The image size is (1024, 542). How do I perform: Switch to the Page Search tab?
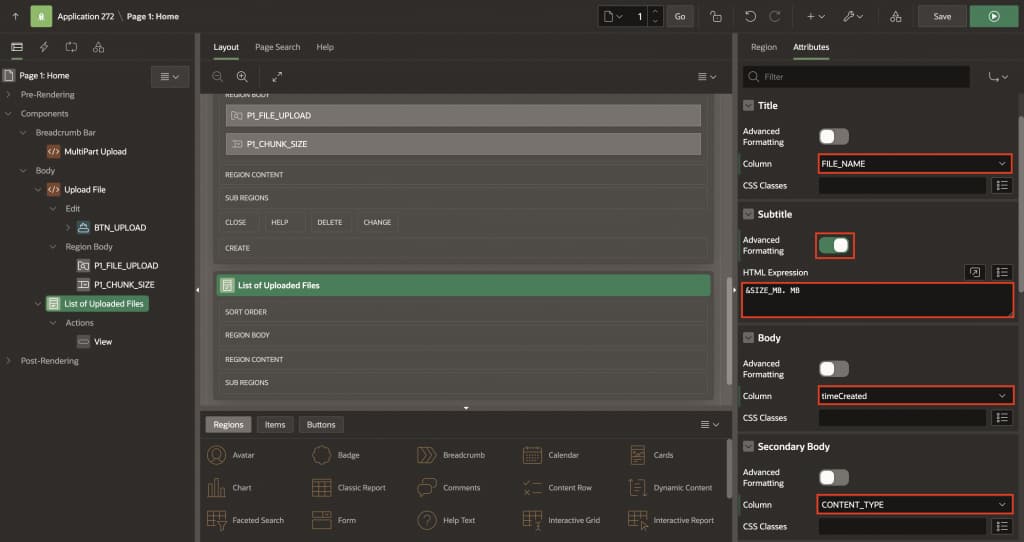pyautogui.click(x=277, y=47)
